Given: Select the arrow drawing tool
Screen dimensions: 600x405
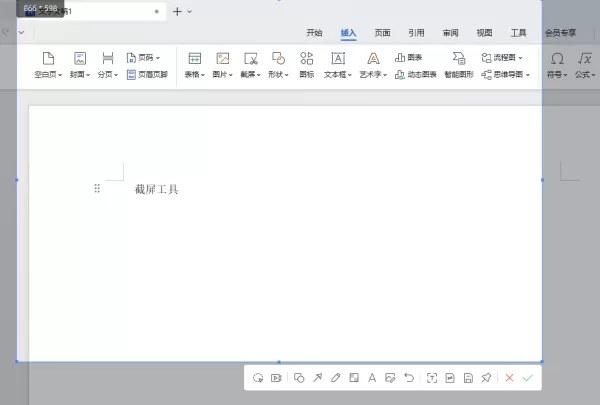Looking at the screenshot, I should pyautogui.click(x=317, y=378).
